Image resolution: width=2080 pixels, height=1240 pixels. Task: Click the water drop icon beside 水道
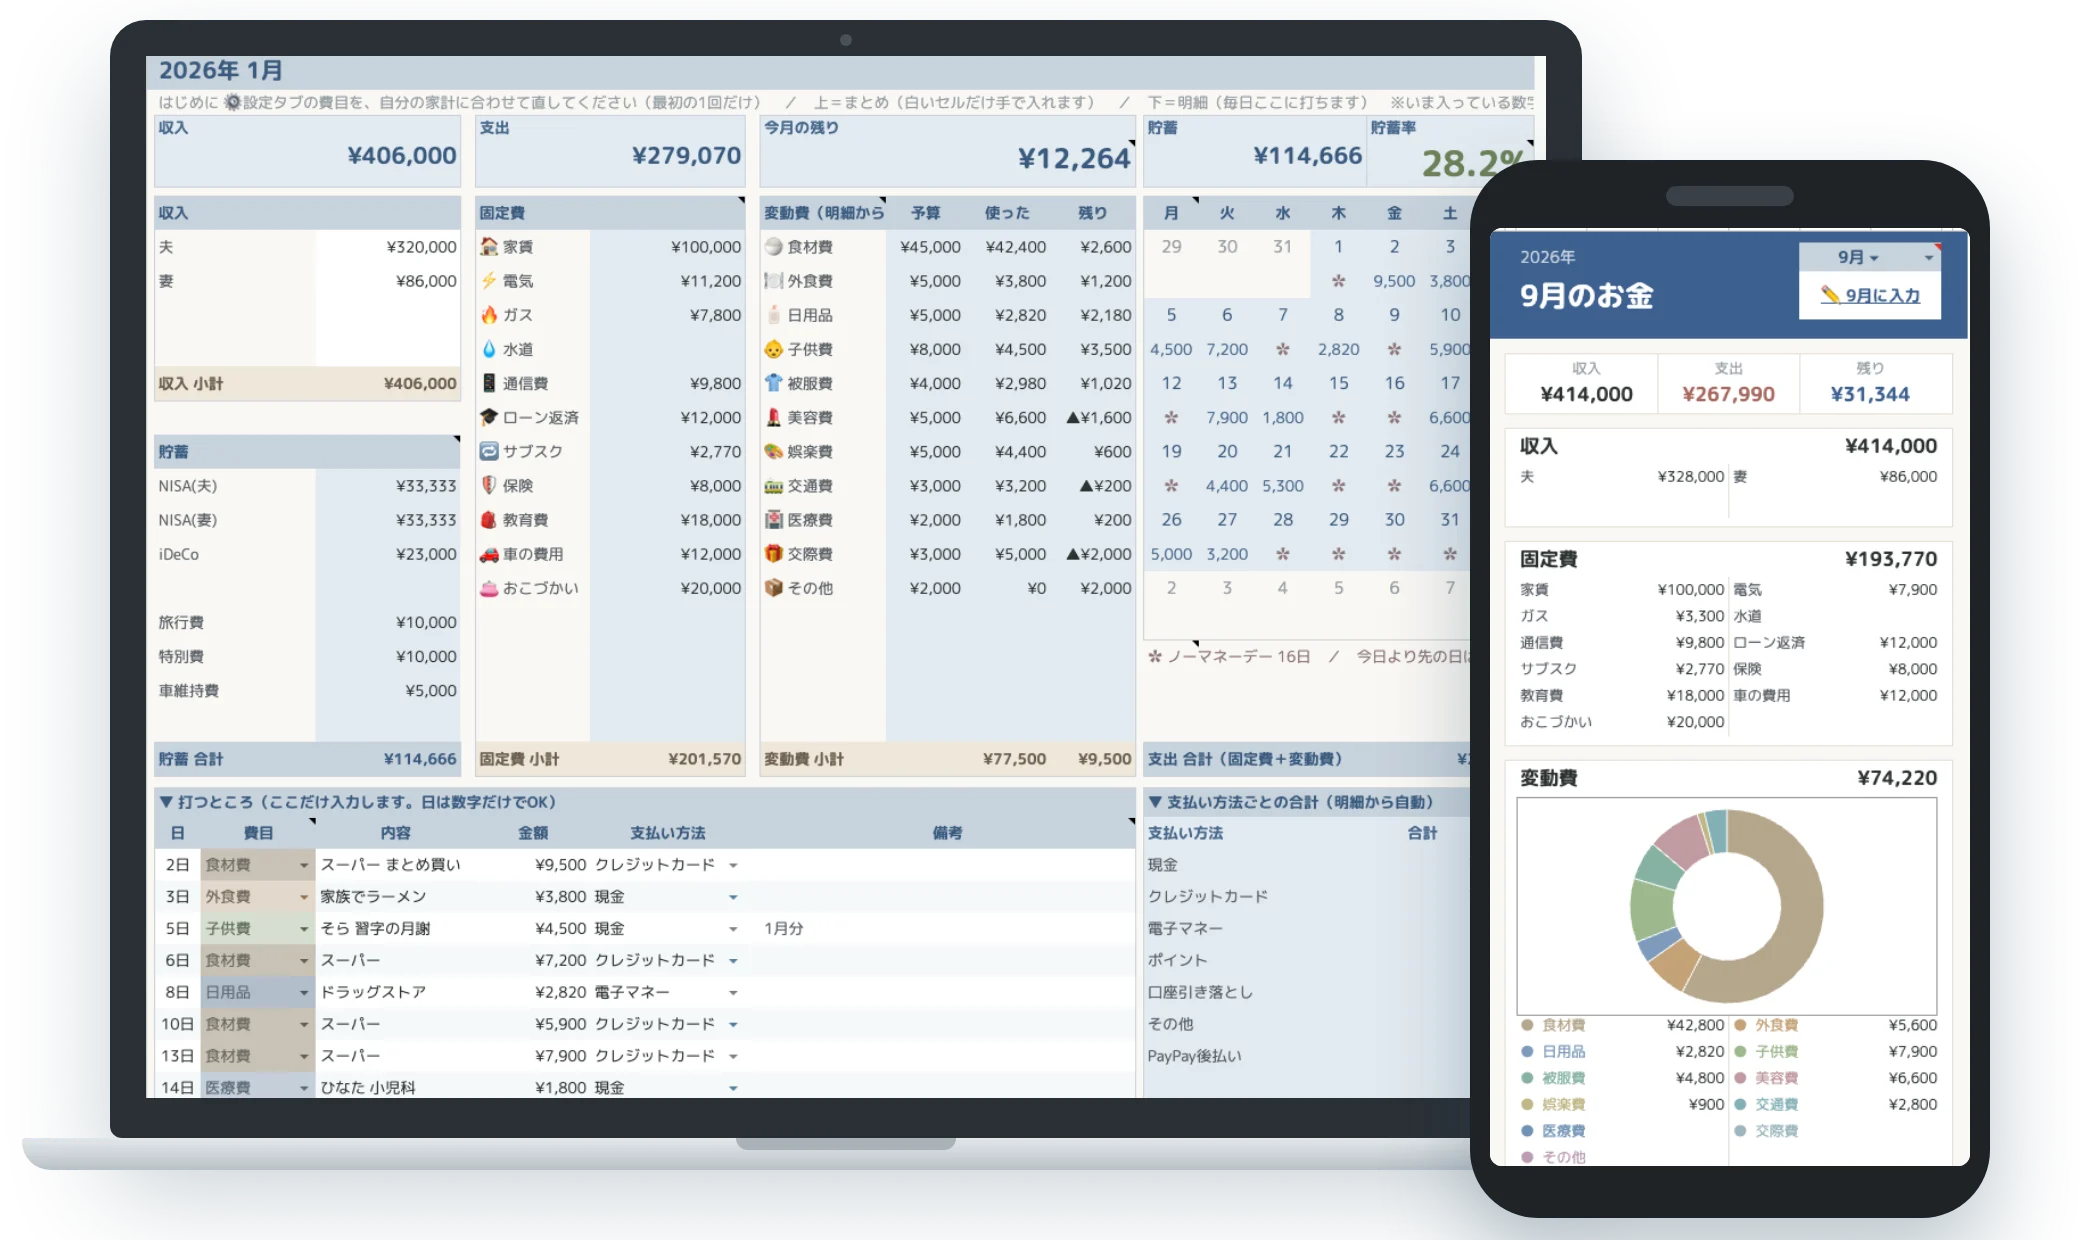489,349
